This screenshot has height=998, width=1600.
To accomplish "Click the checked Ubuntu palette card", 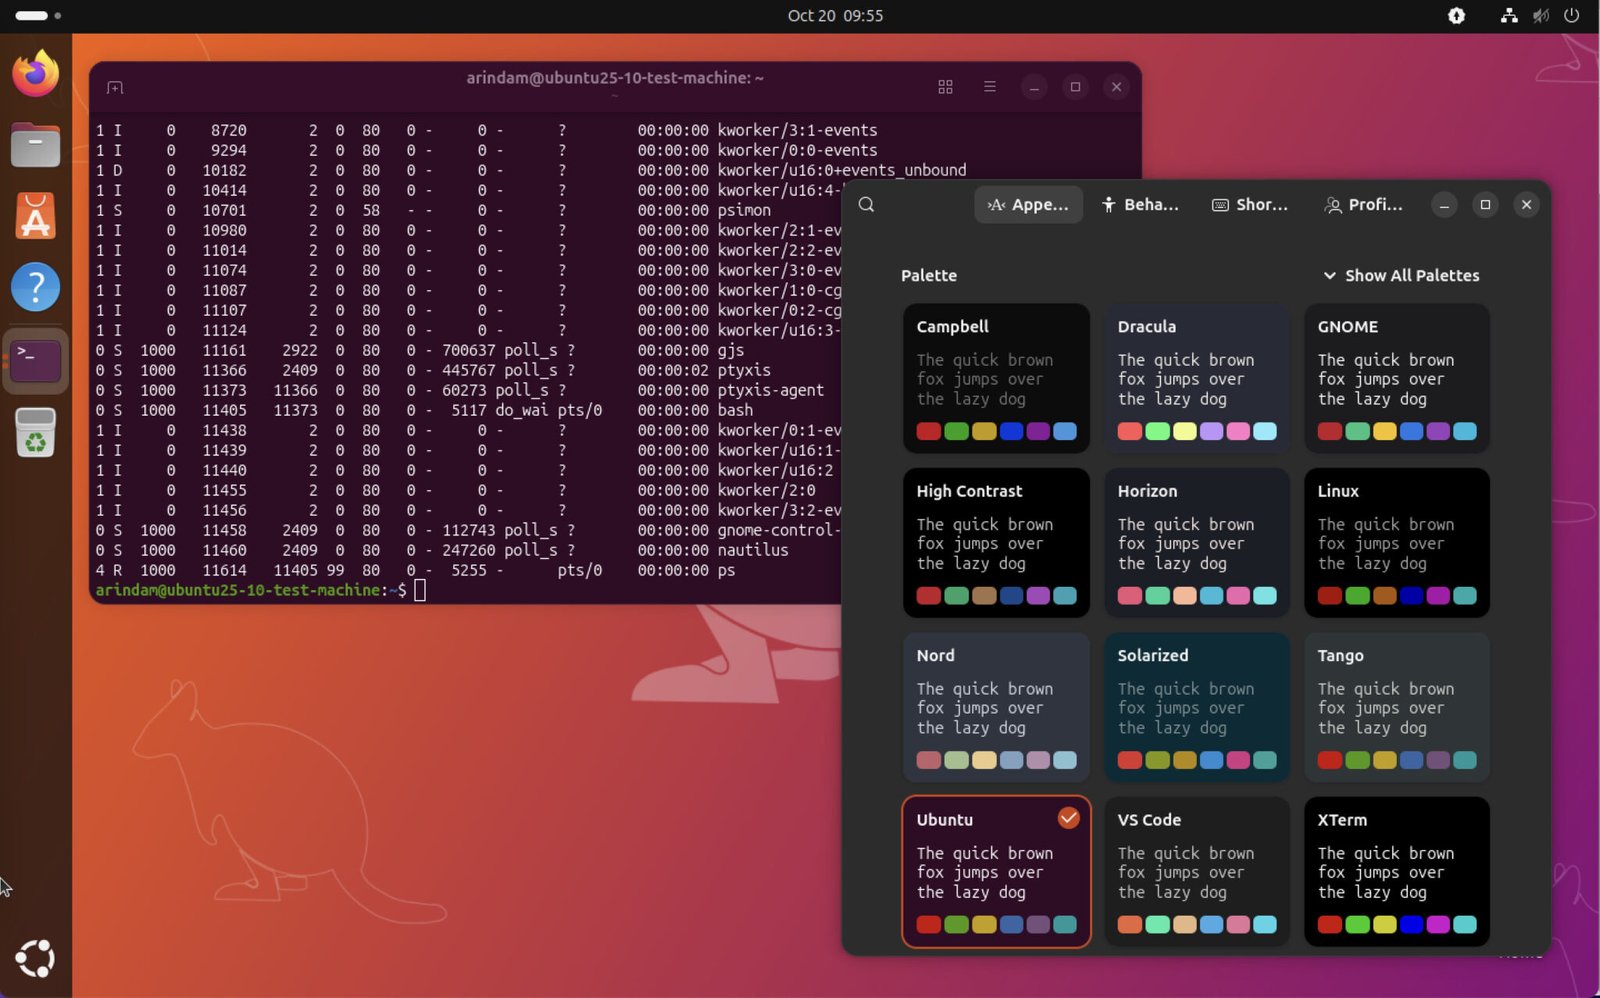I will pyautogui.click(x=996, y=871).
